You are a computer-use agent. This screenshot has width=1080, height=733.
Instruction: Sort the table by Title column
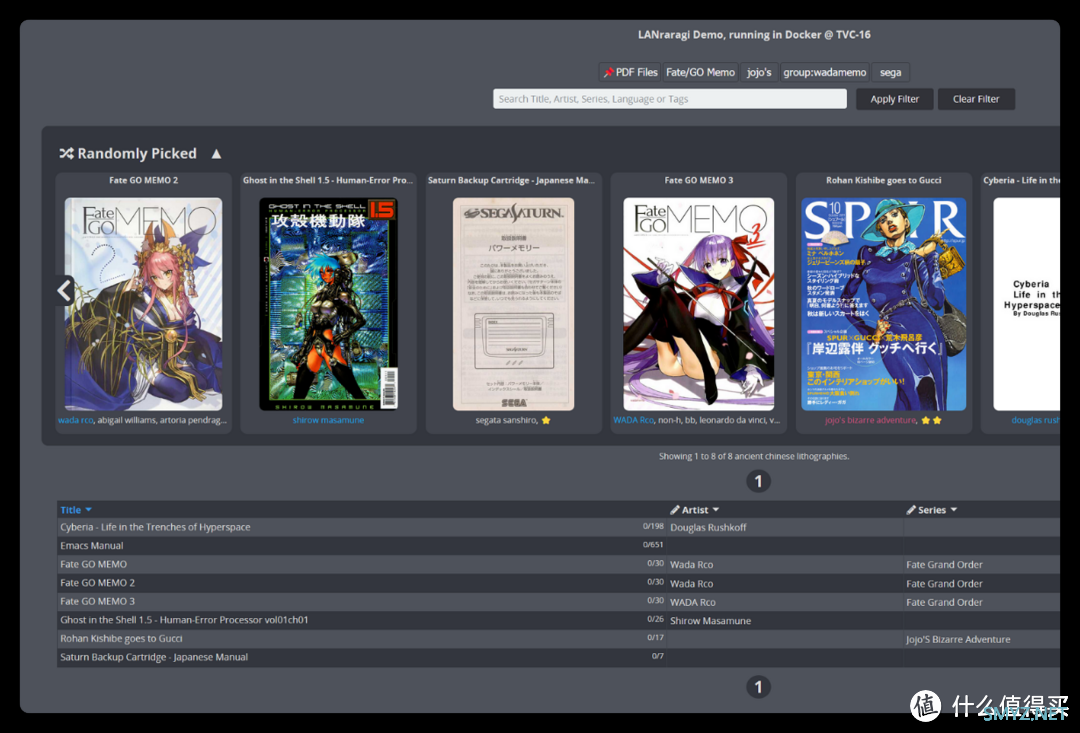(76, 510)
